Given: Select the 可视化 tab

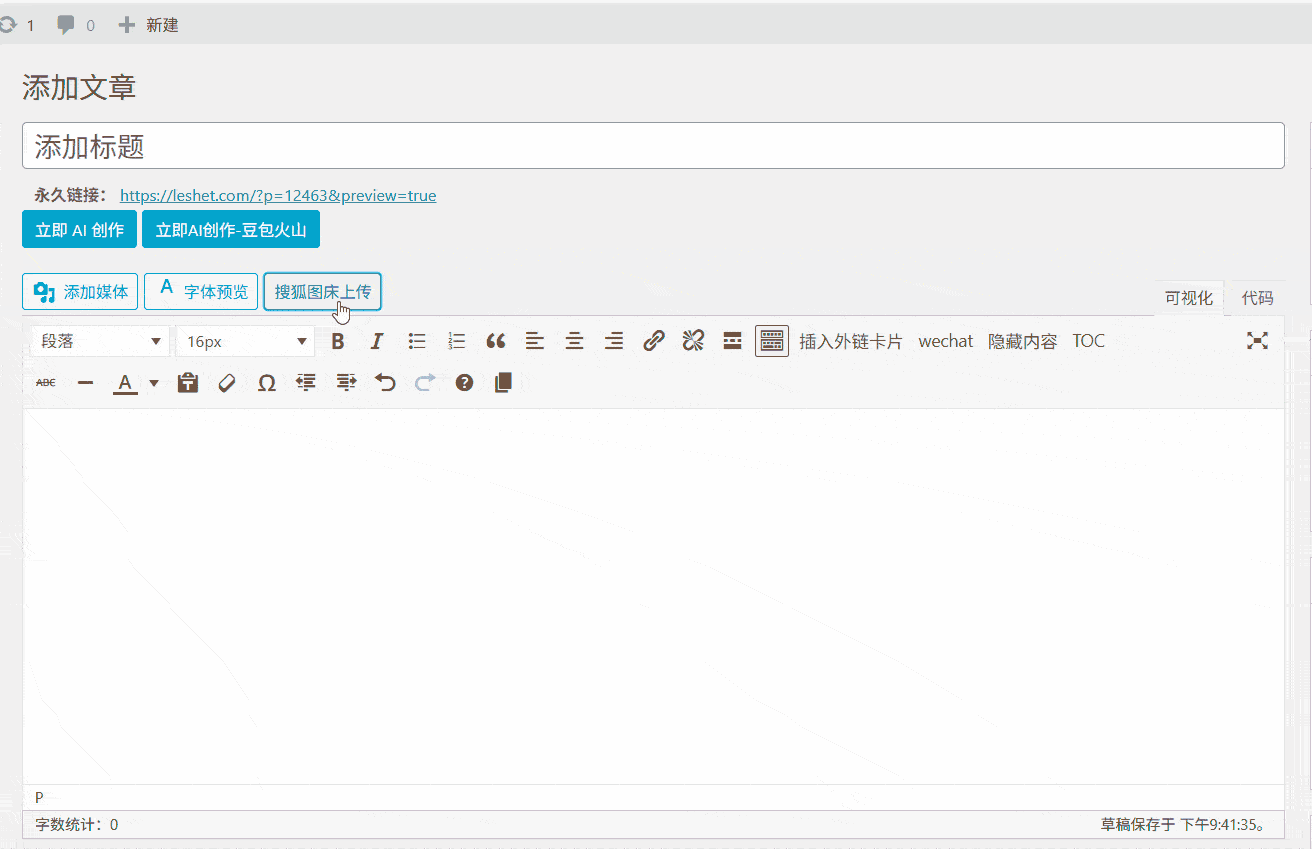Looking at the screenshot, I should [1189, 297].
